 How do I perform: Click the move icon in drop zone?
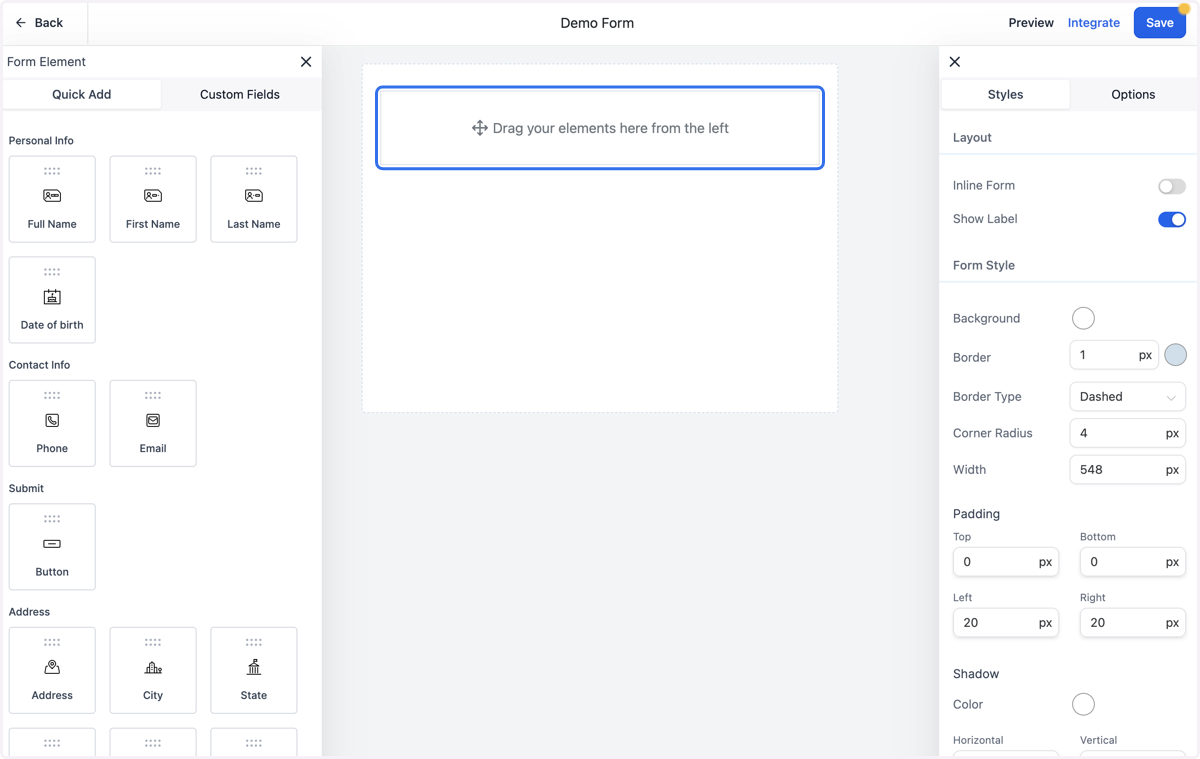tap(480, 128)
